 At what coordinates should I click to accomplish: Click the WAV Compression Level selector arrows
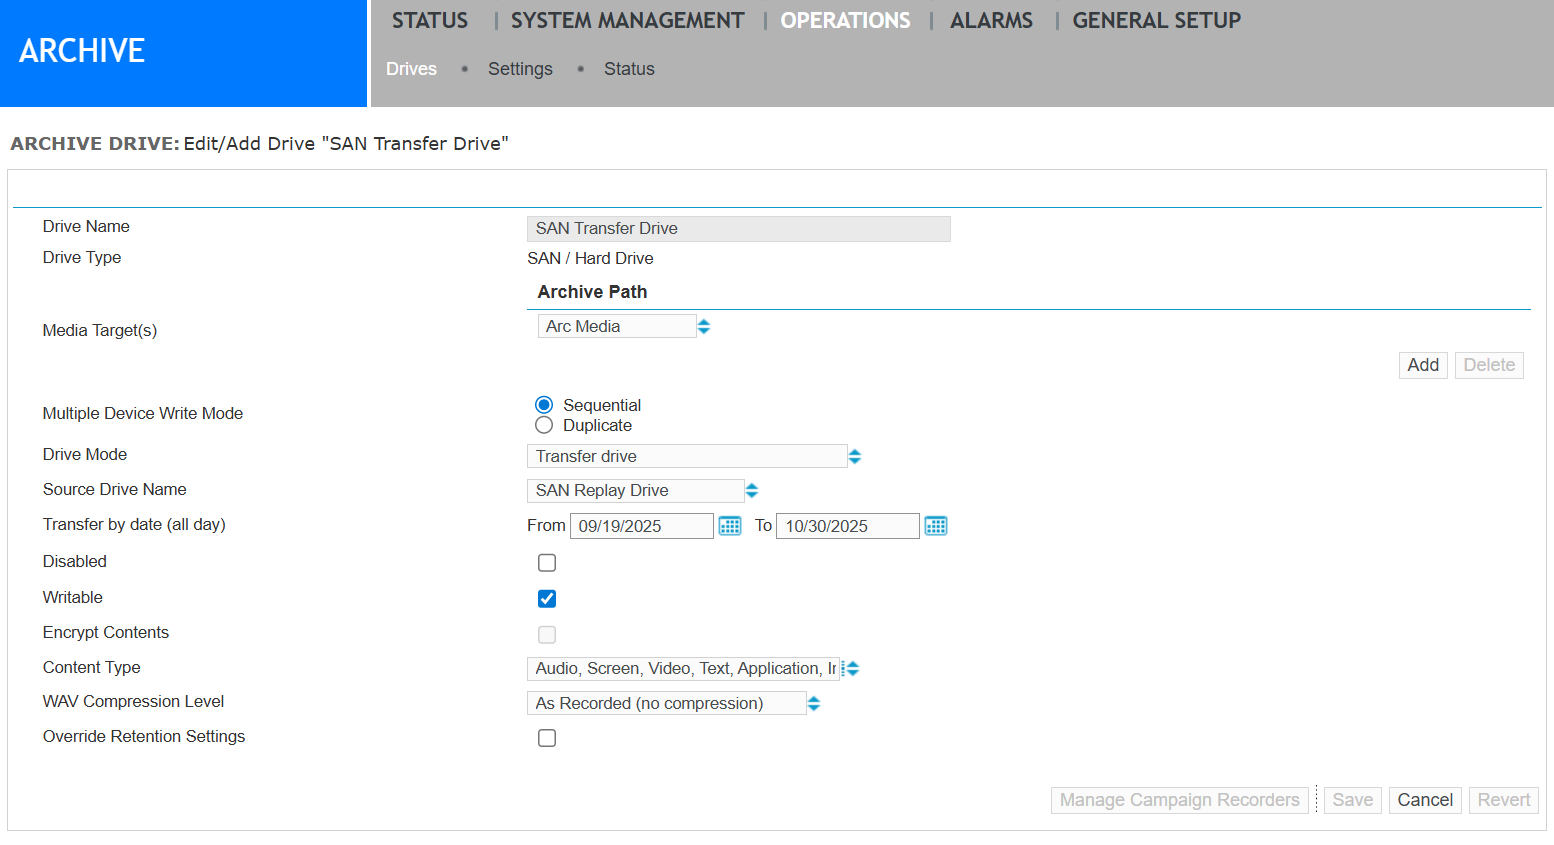(x=814, y=703)
